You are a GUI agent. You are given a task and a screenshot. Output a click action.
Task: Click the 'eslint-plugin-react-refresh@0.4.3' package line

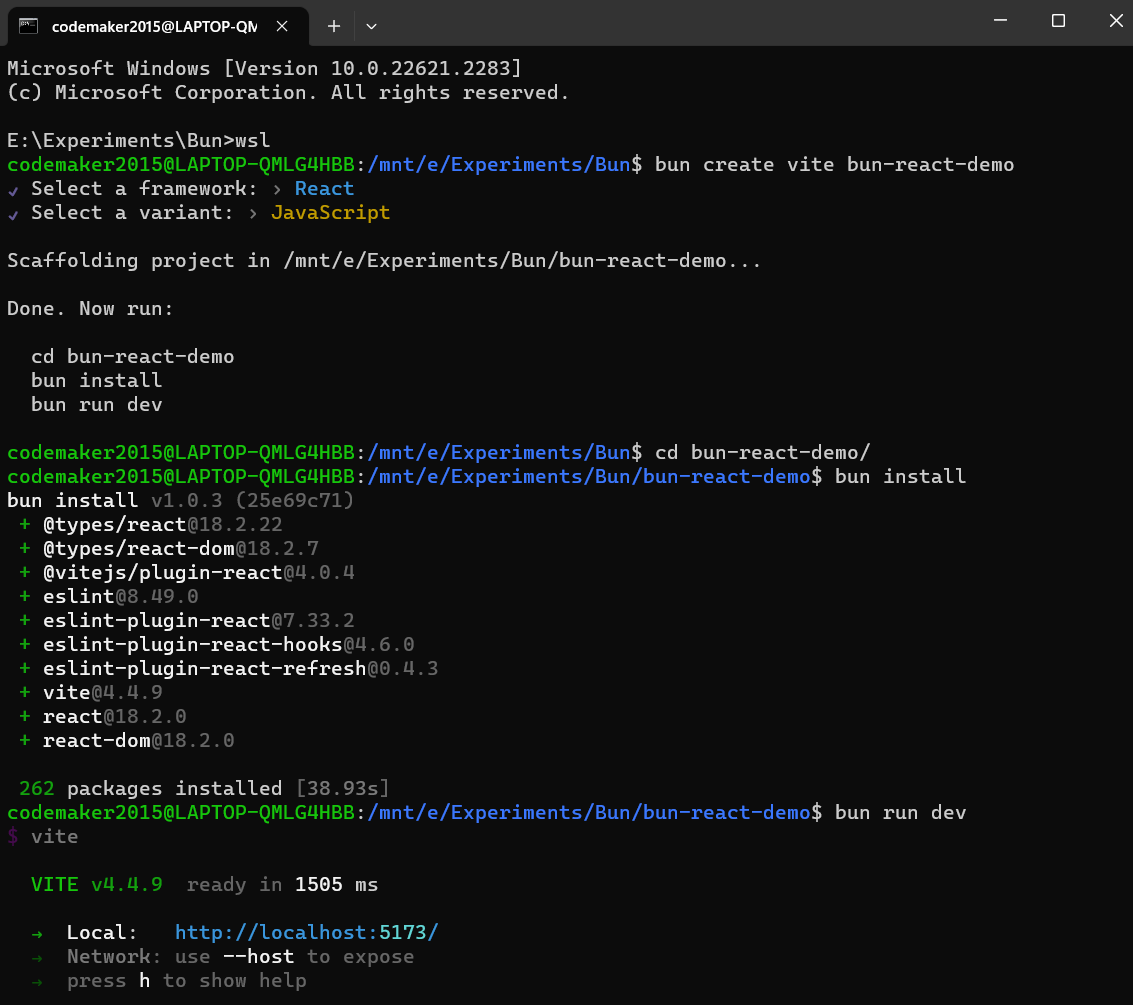tap(228, 668)
